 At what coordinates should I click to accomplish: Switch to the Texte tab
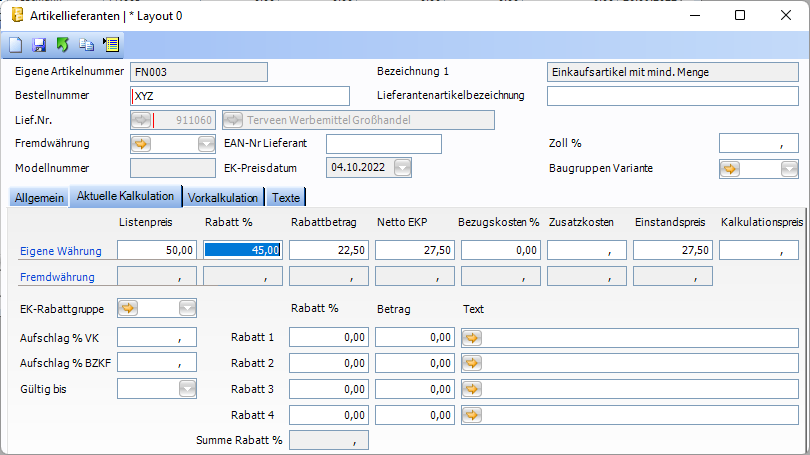[x=286, y=197]
